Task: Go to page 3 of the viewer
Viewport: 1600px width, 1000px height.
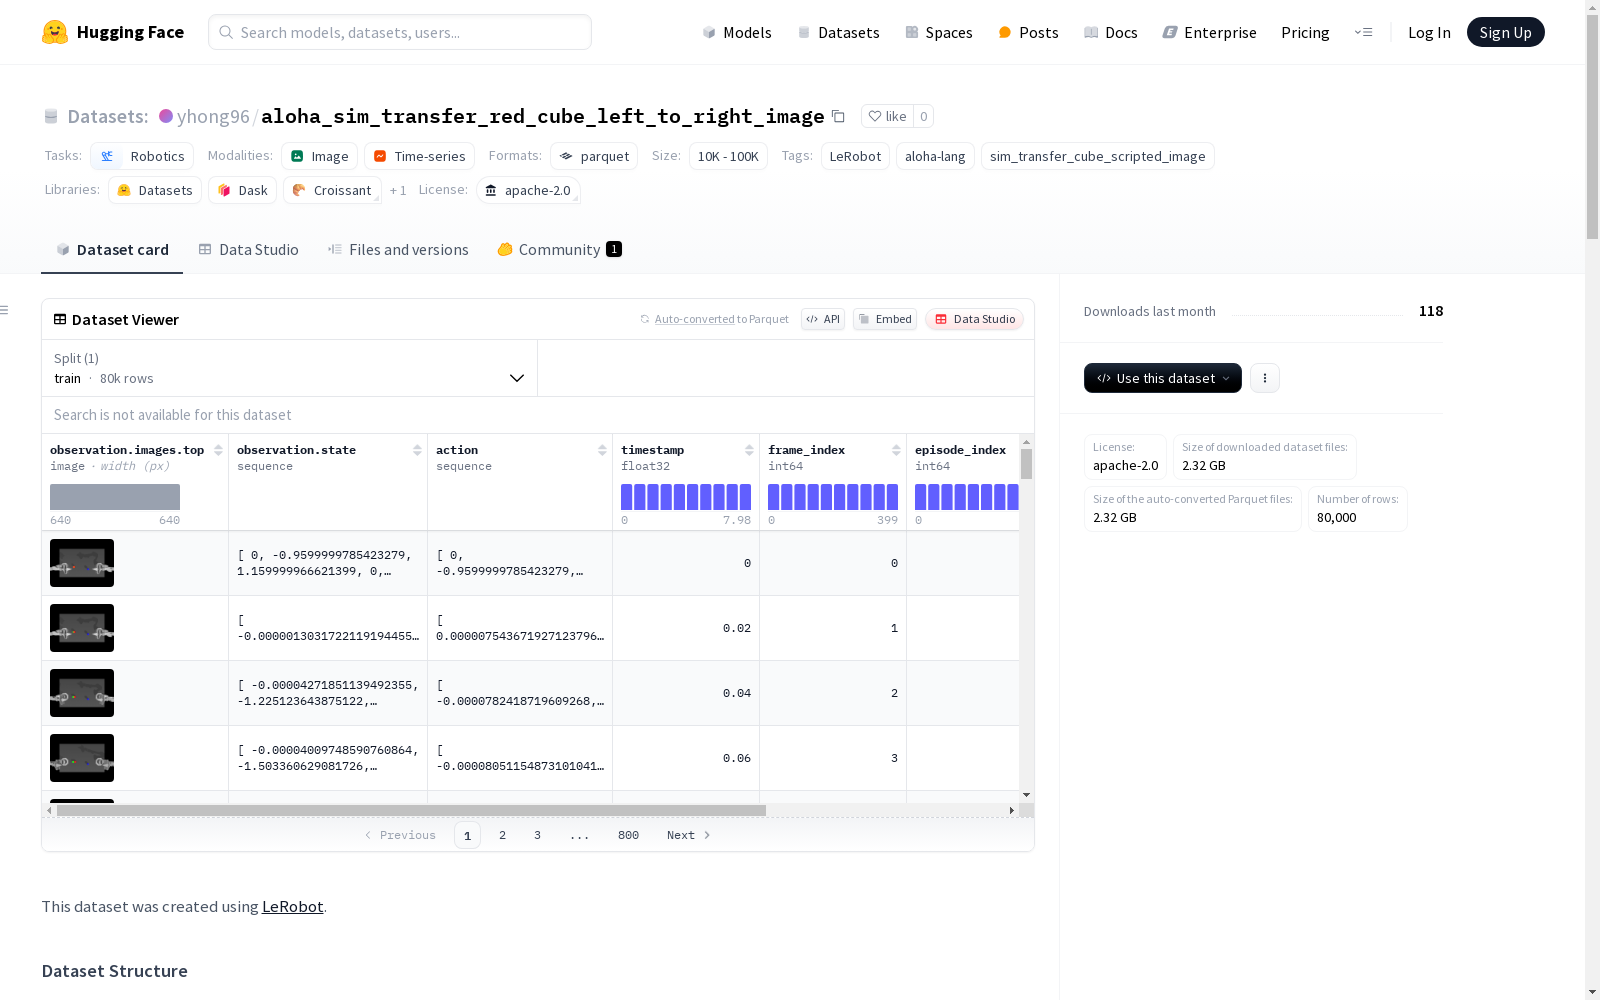Action: point(537,835)
